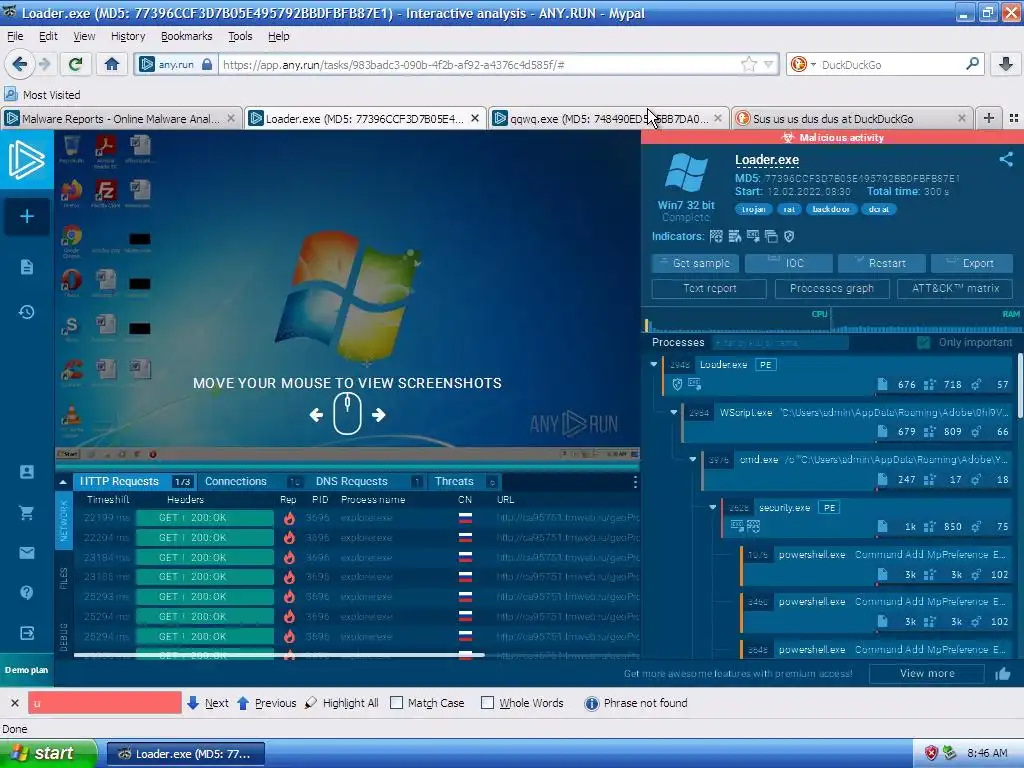
Task: Click the View more button
Action: (927, 673)
